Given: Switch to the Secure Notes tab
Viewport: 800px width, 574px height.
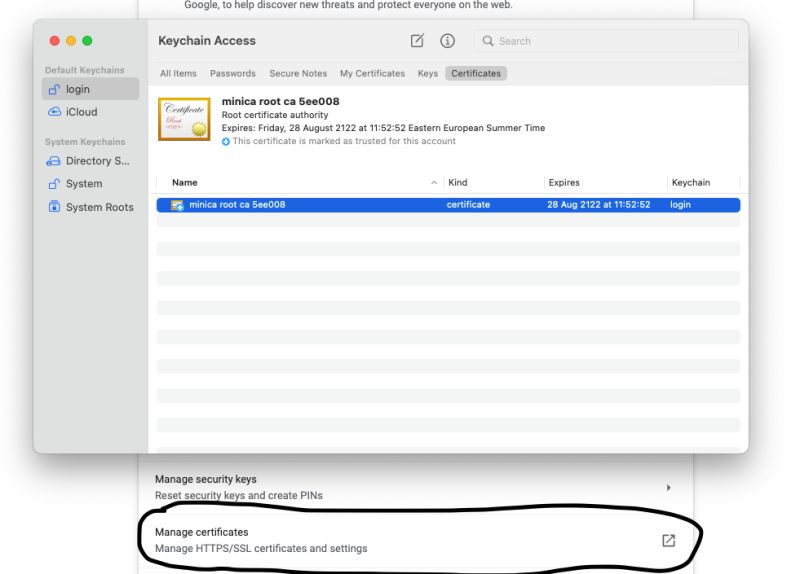Looking at the screenshot, I should pyautogui.click(x=298, y=73).
